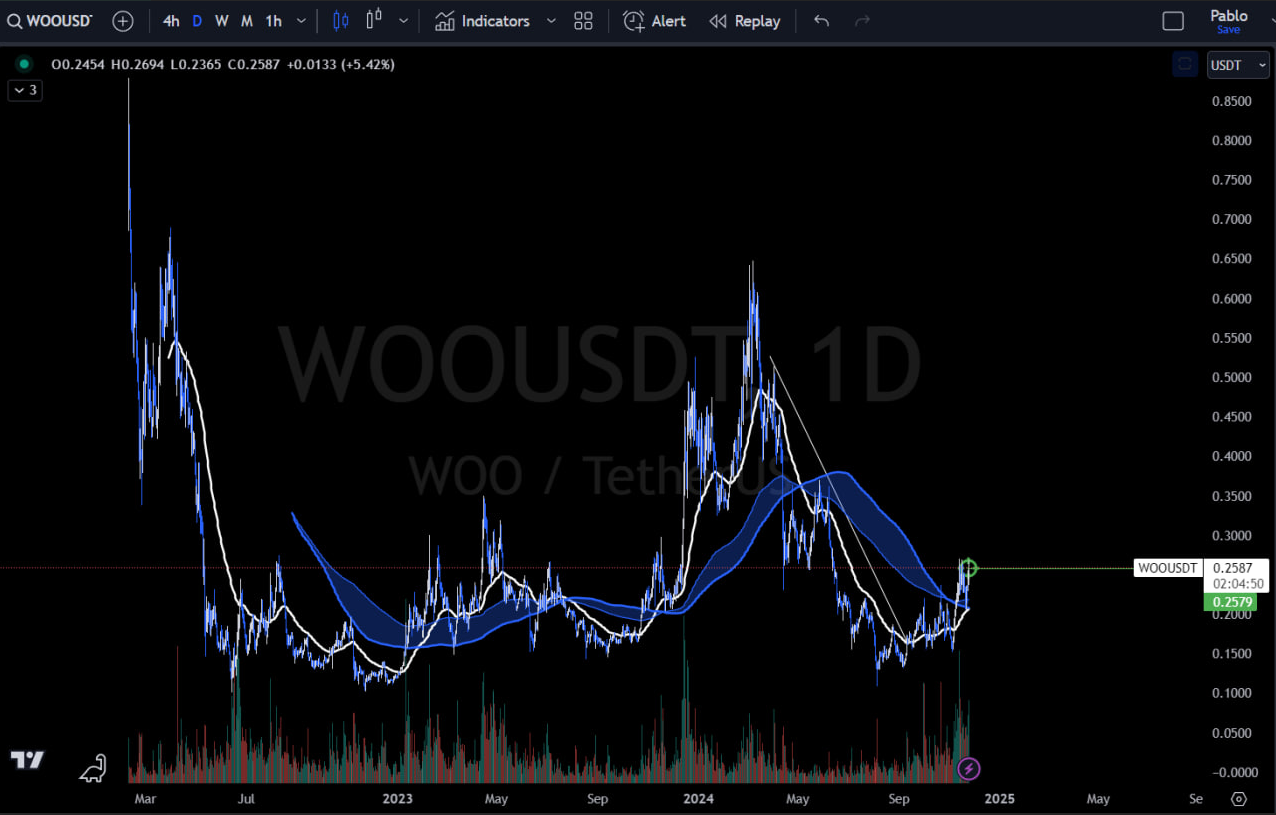Click the undo arrow
1276x815 pixels.
[x=821, y=20]
